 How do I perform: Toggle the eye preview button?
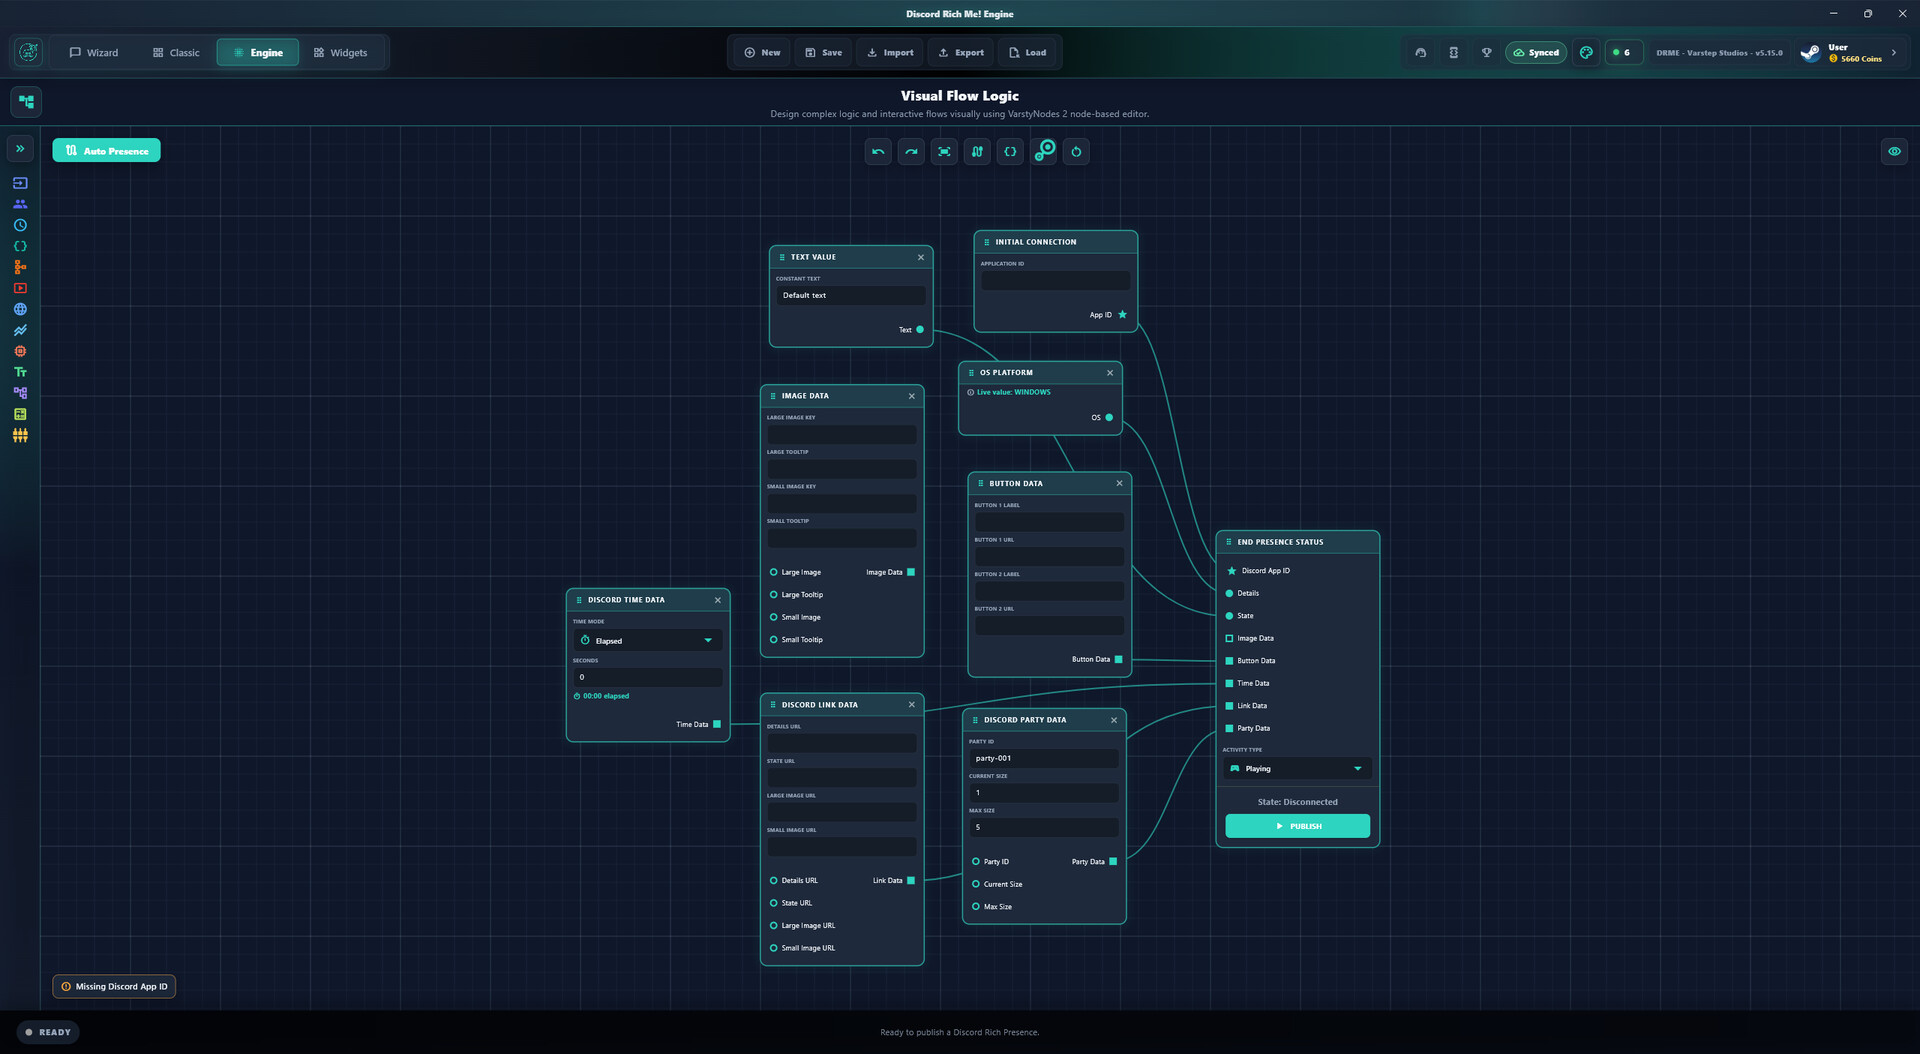(x=1894, y=152)
